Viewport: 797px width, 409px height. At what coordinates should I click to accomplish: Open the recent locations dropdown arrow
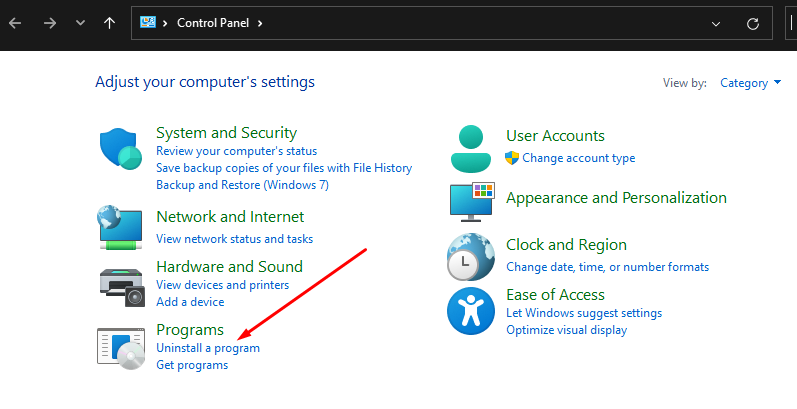pos(80,23)
